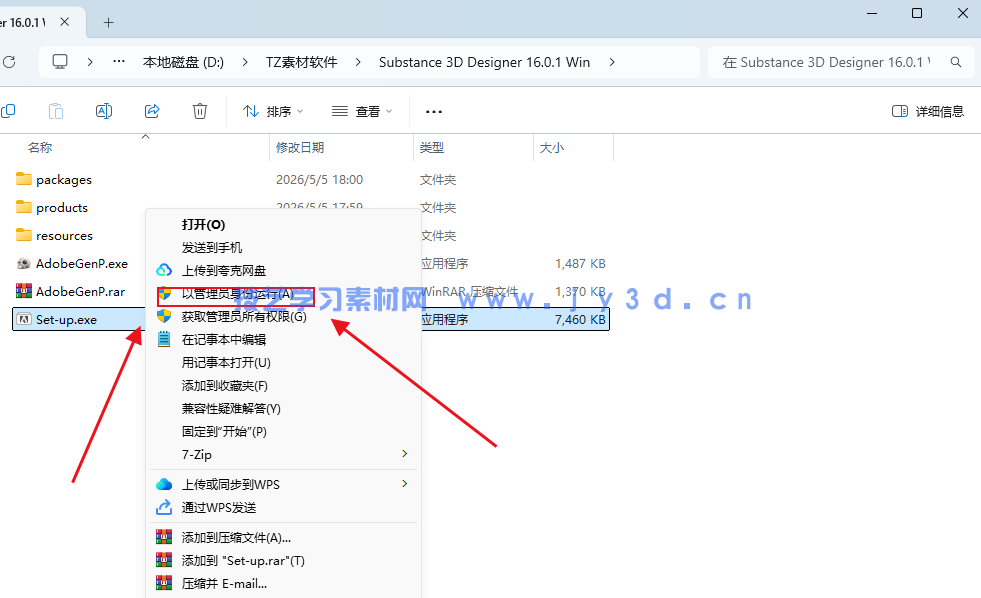Choose 用记事本打开(U) menu entry
This screenshot has height=598, width=981.
tap(283, 363)
